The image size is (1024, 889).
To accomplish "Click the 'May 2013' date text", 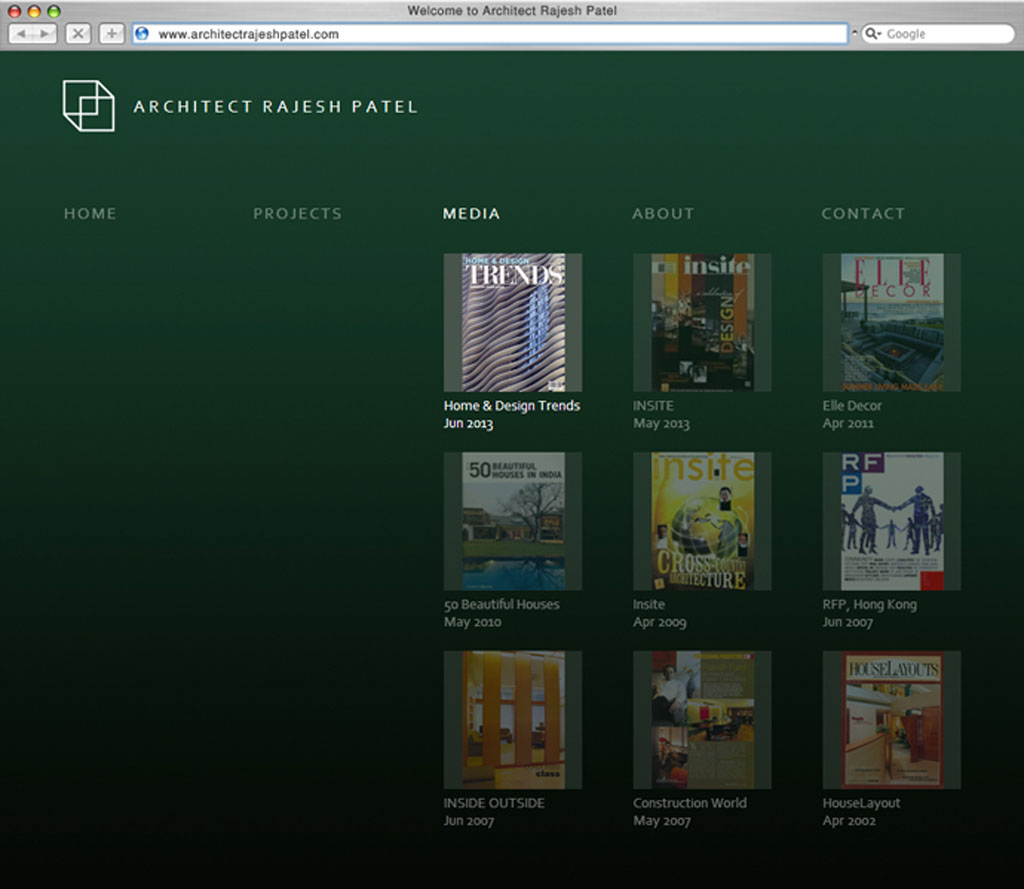I will 661,423.
